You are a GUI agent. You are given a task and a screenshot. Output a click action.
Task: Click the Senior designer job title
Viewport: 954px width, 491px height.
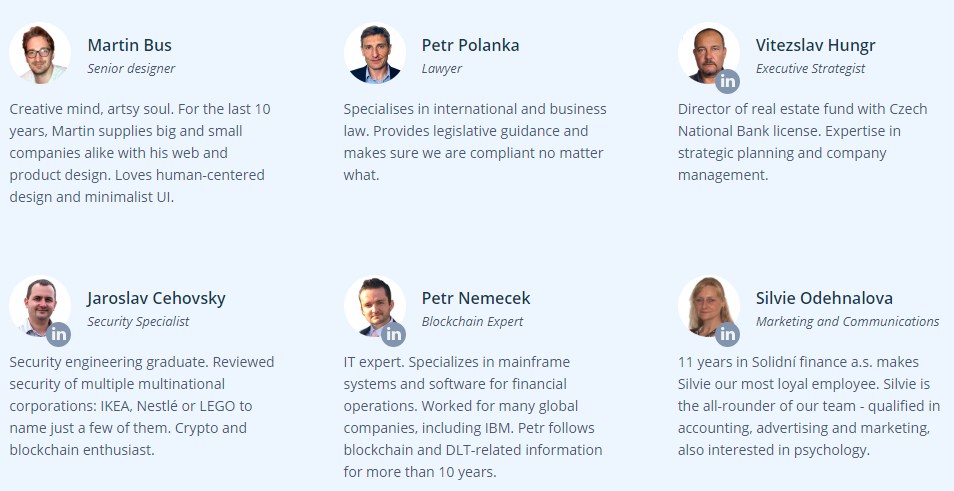click(x=131, y=69)
